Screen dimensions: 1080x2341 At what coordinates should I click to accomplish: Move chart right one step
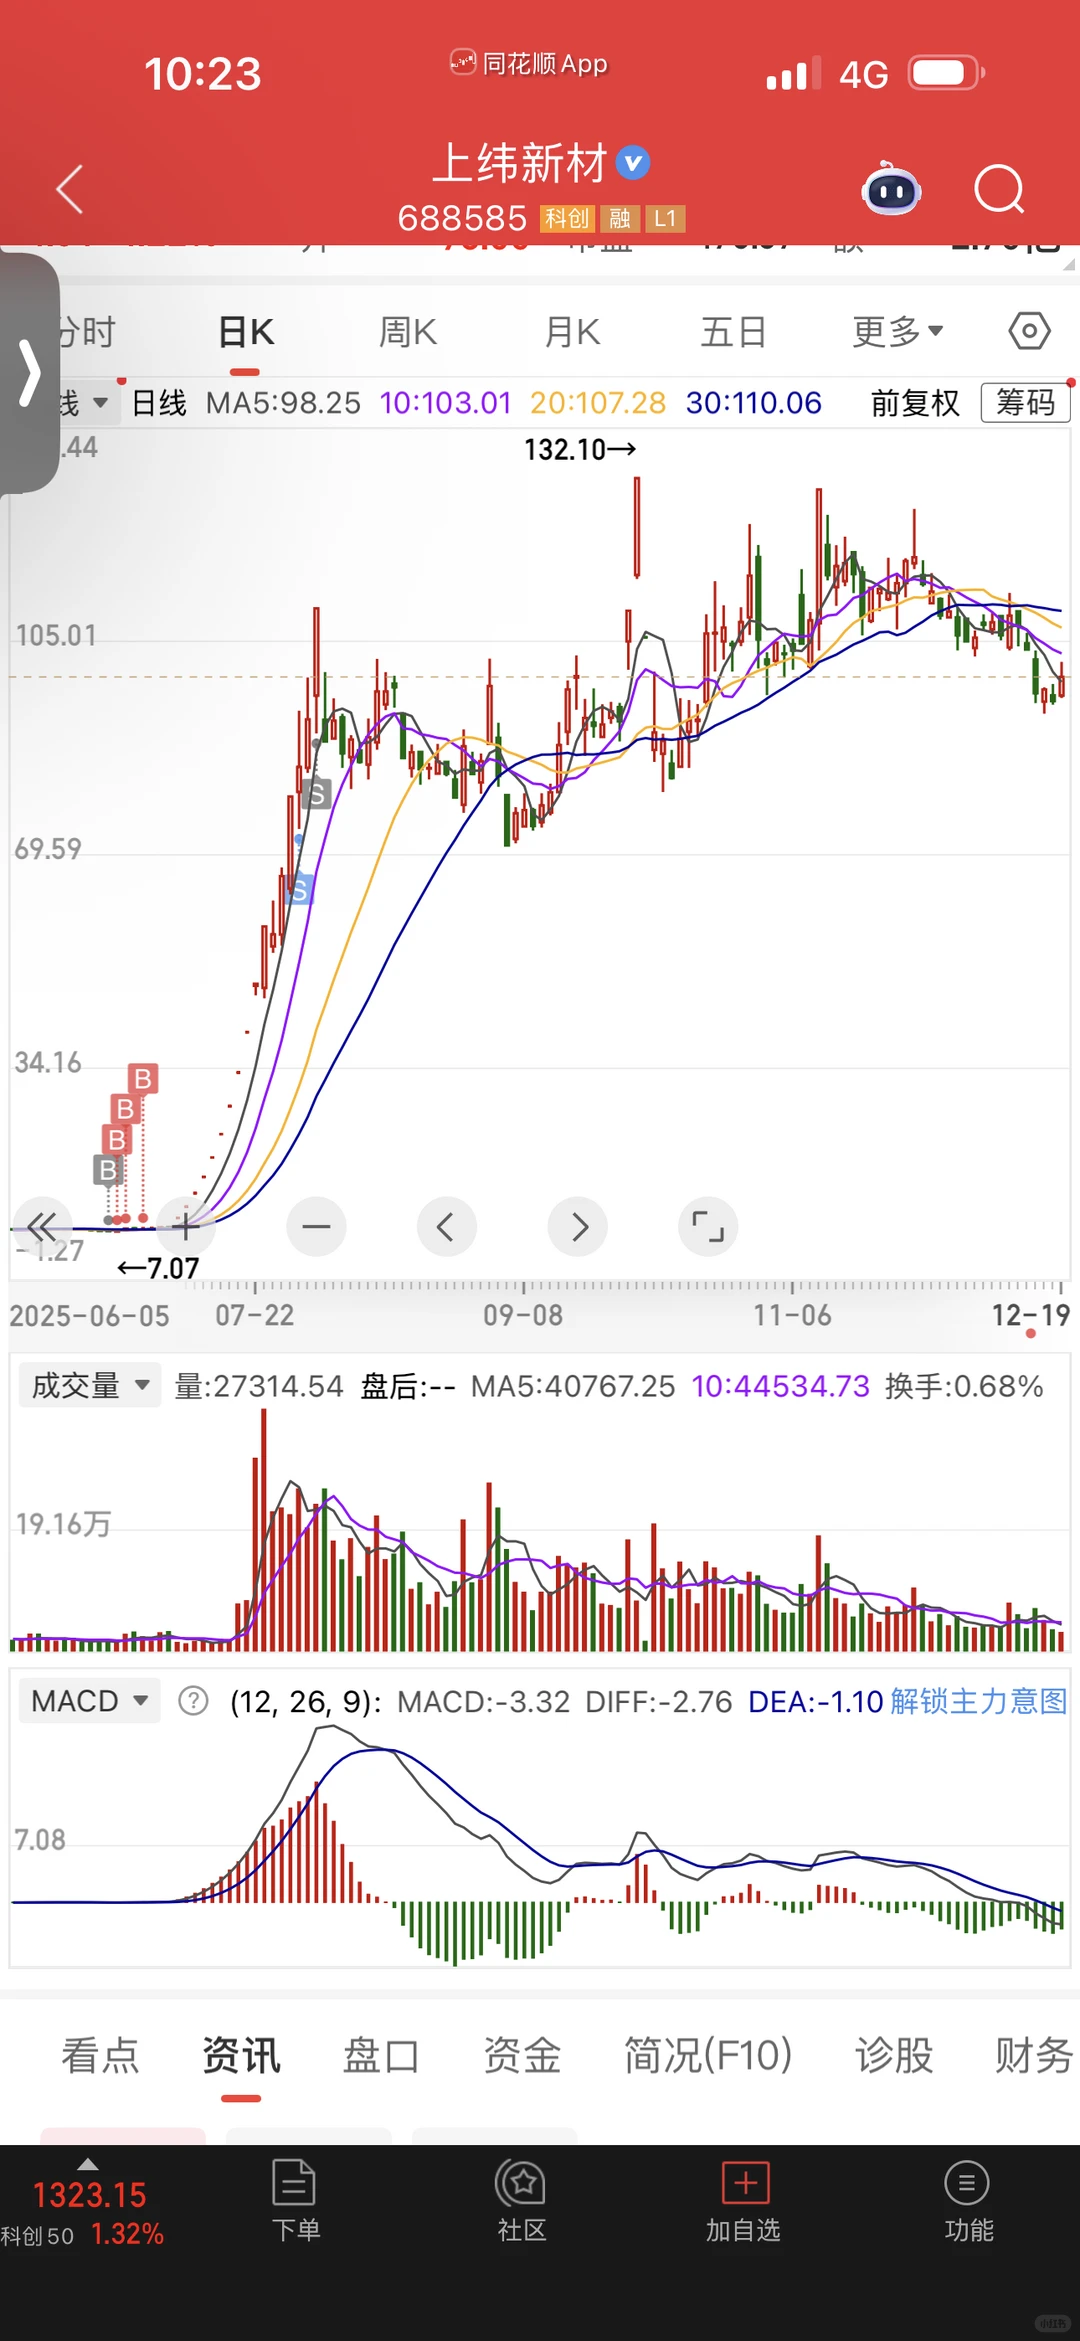pos(578,1226)
